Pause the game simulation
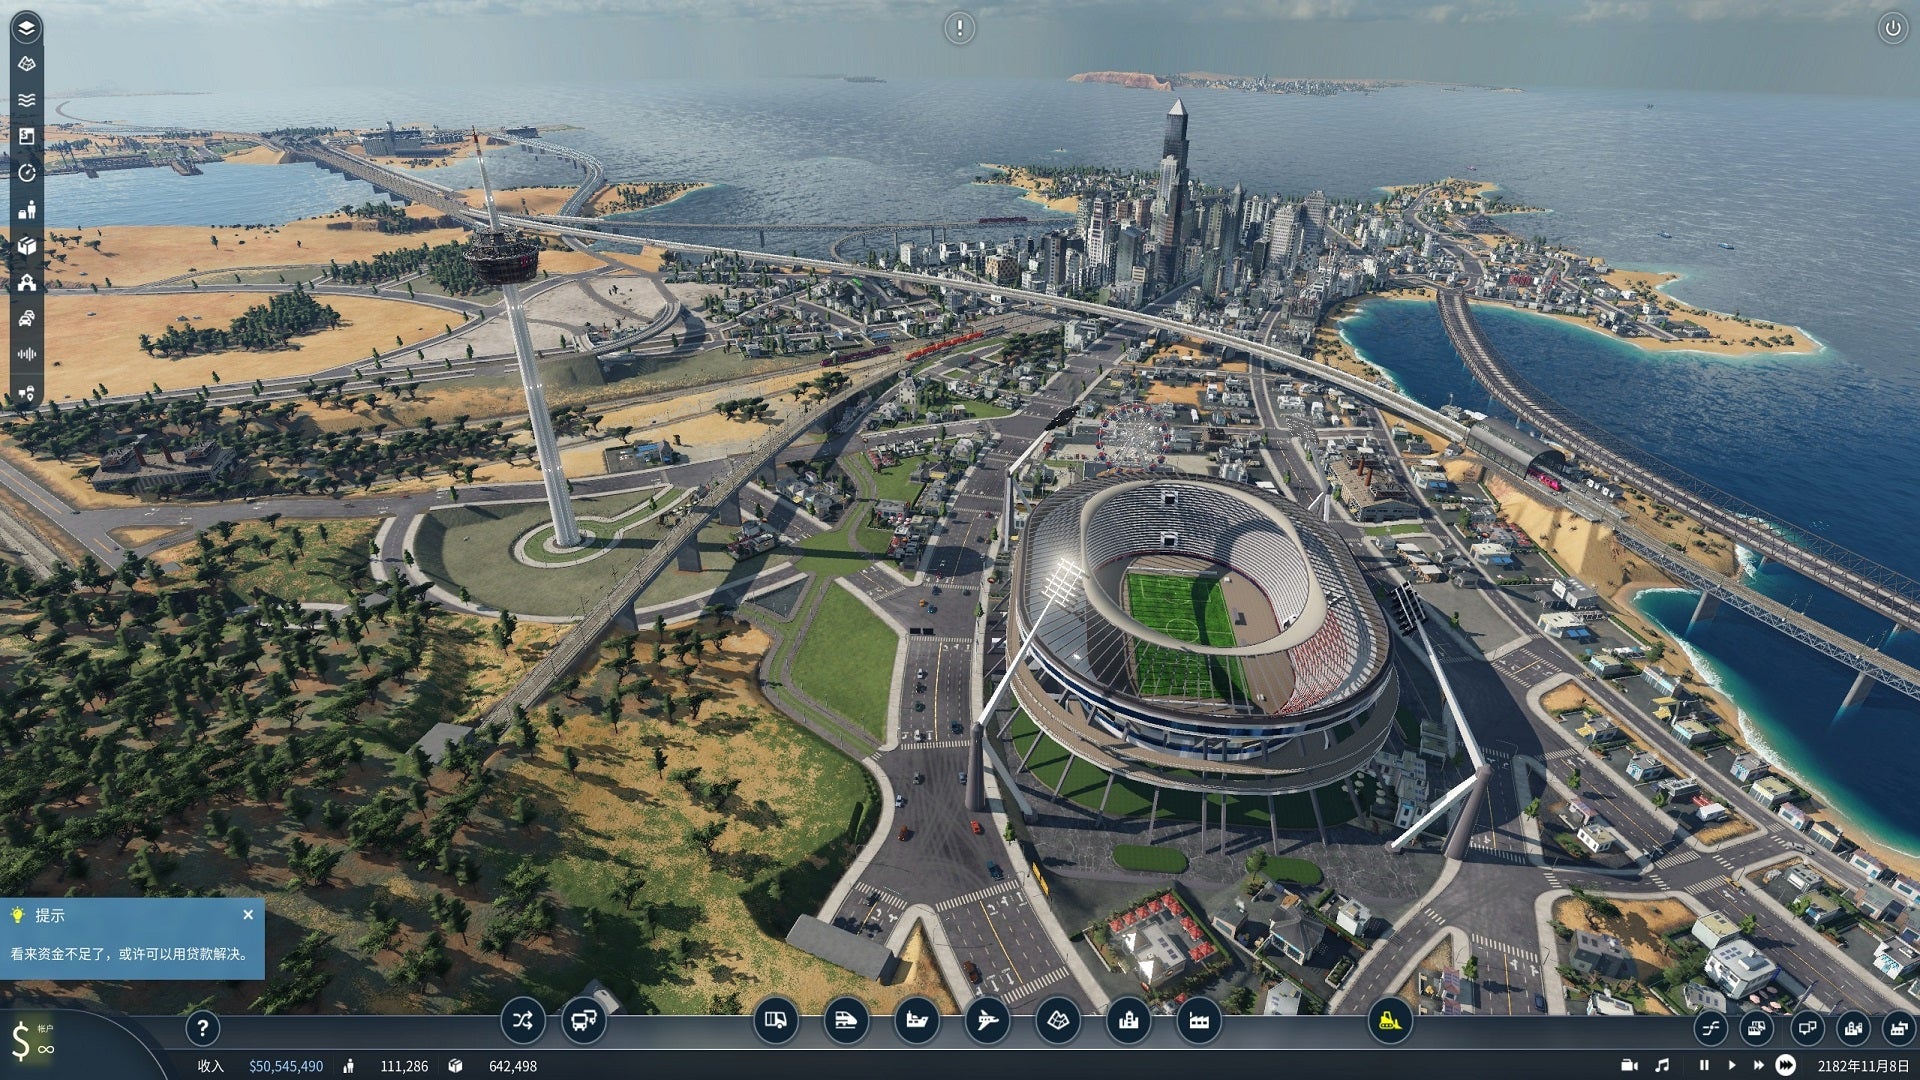The image size is (1920, 1080). [1704, 1066]
